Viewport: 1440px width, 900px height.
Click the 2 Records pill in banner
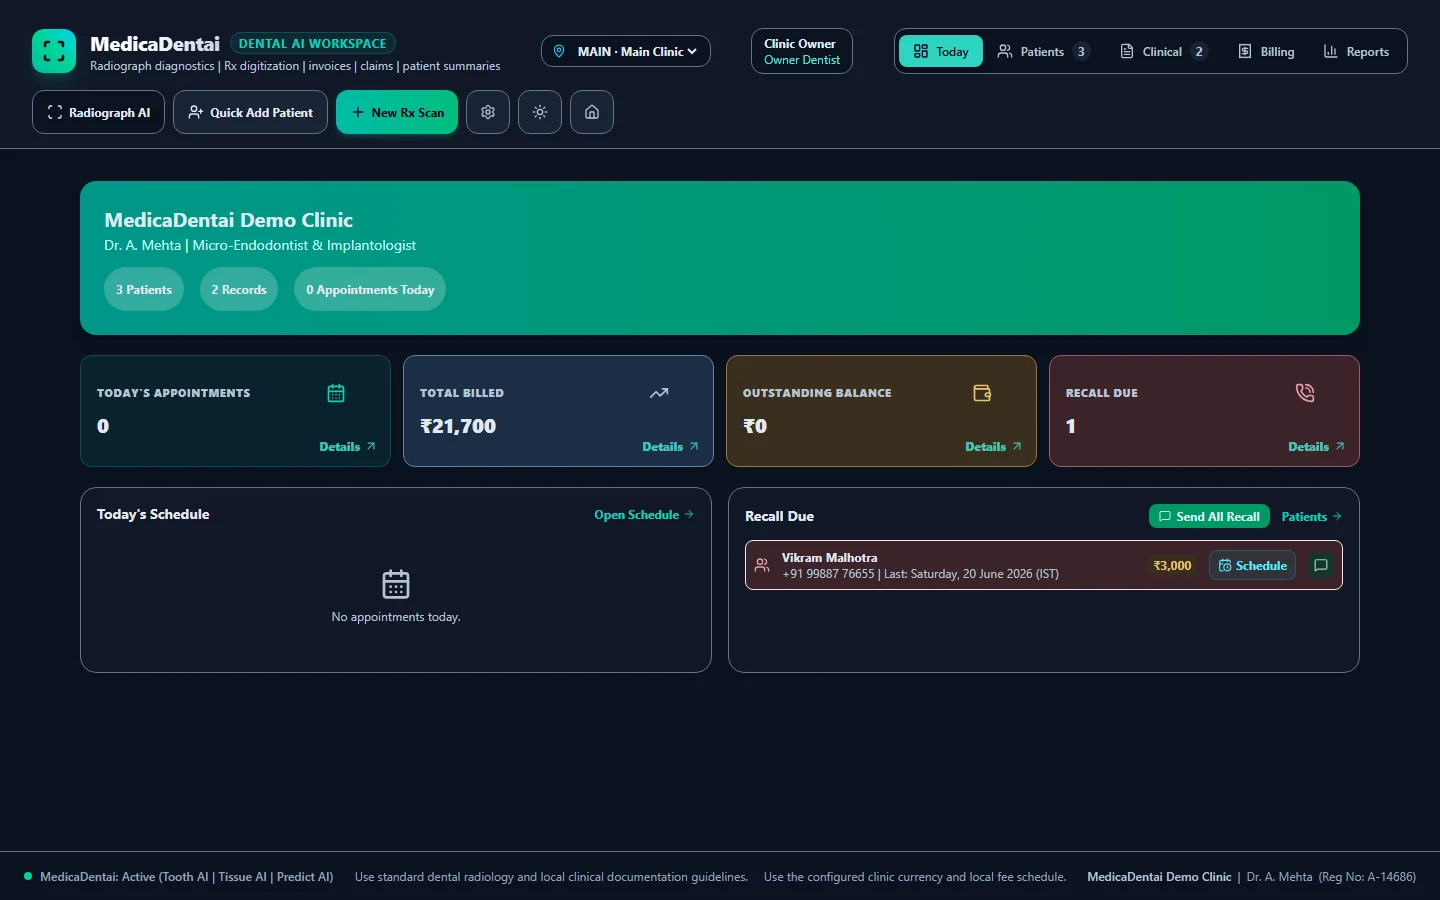239,289
